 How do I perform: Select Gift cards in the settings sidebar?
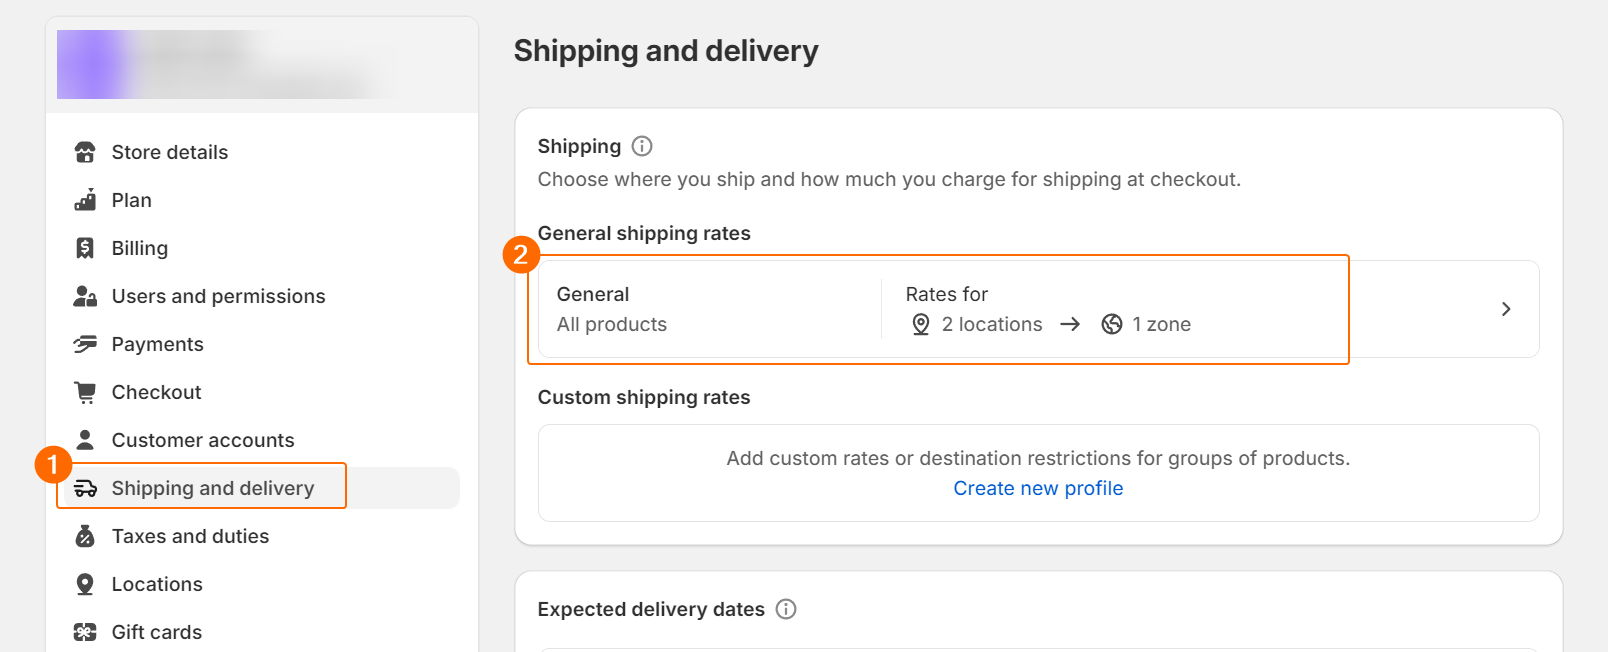pos(156,632)
